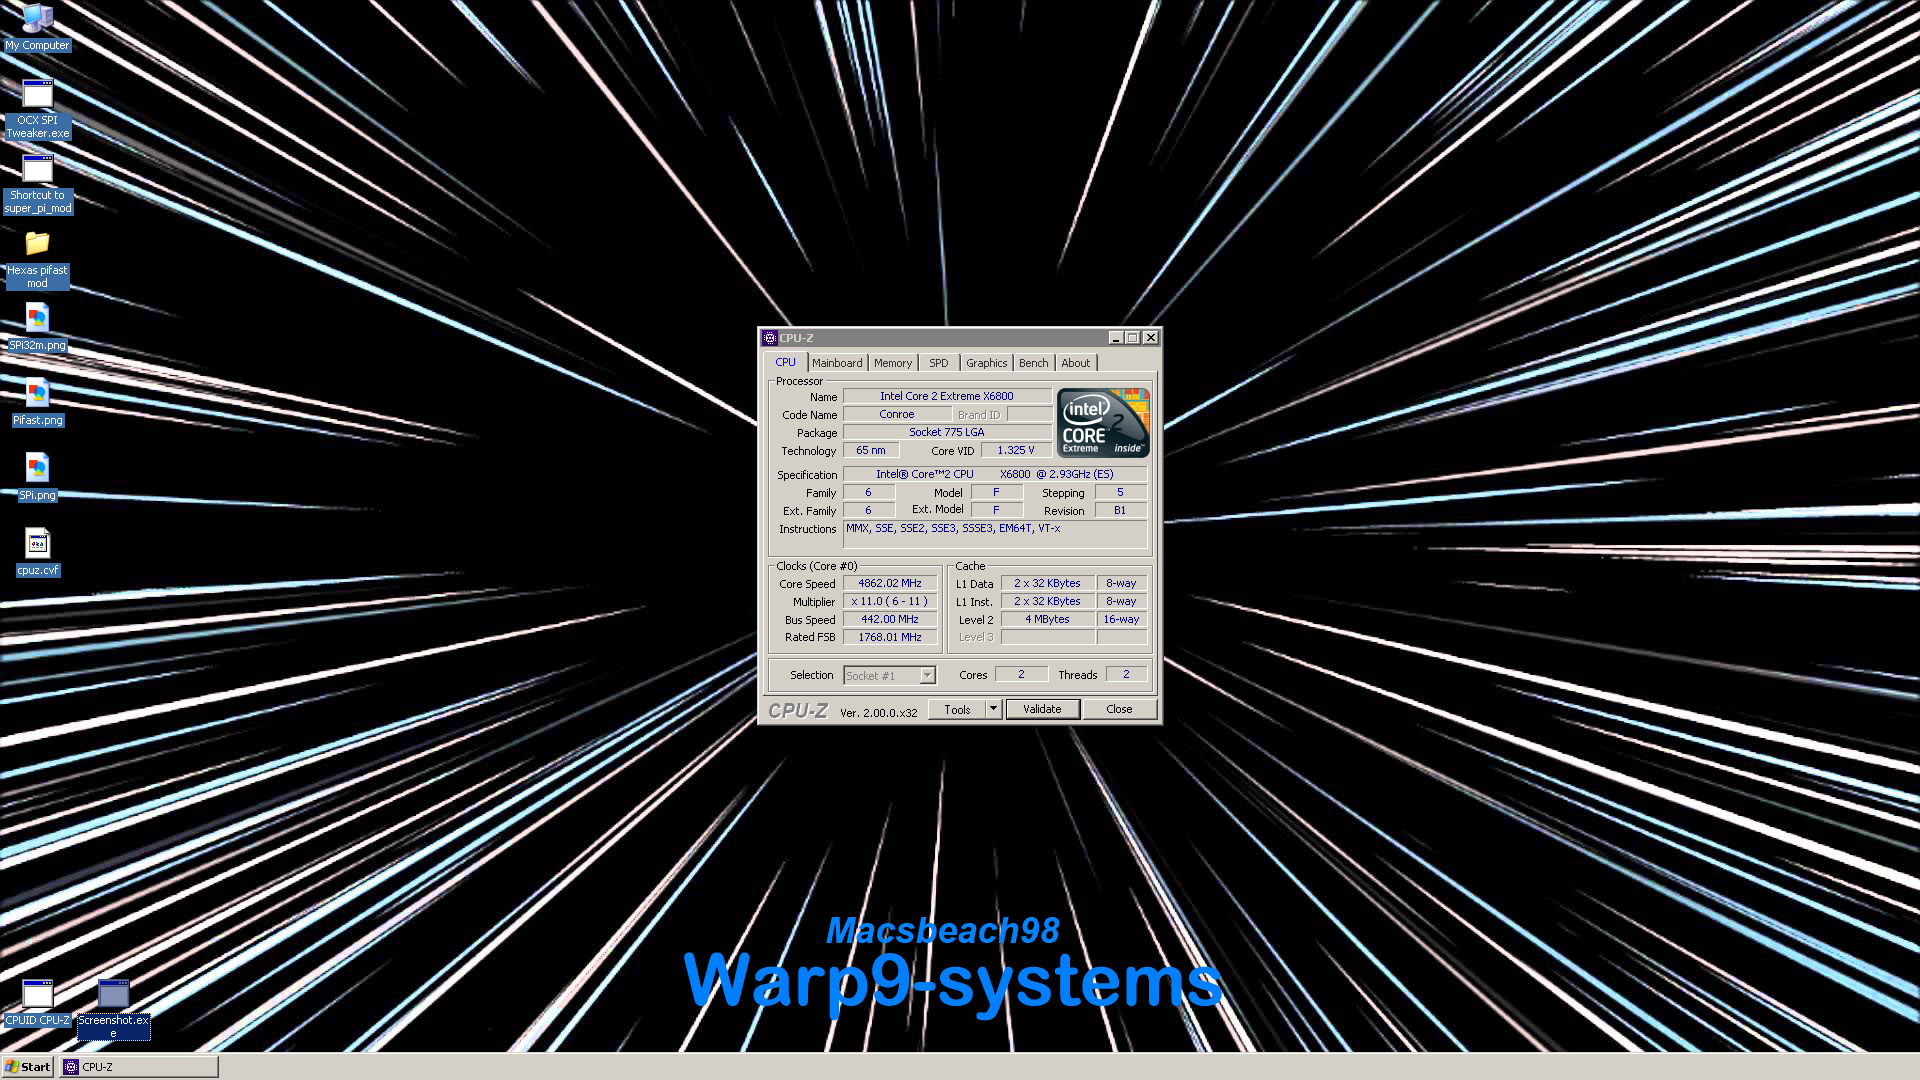The width and height of the screenshot is (1920, 1080).
Task: Click the Validate button
Action: click(1042, 709)
